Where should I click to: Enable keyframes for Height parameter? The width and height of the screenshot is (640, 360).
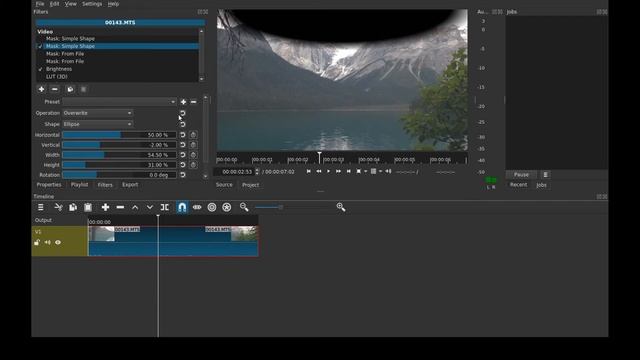(x=193, y=165)
